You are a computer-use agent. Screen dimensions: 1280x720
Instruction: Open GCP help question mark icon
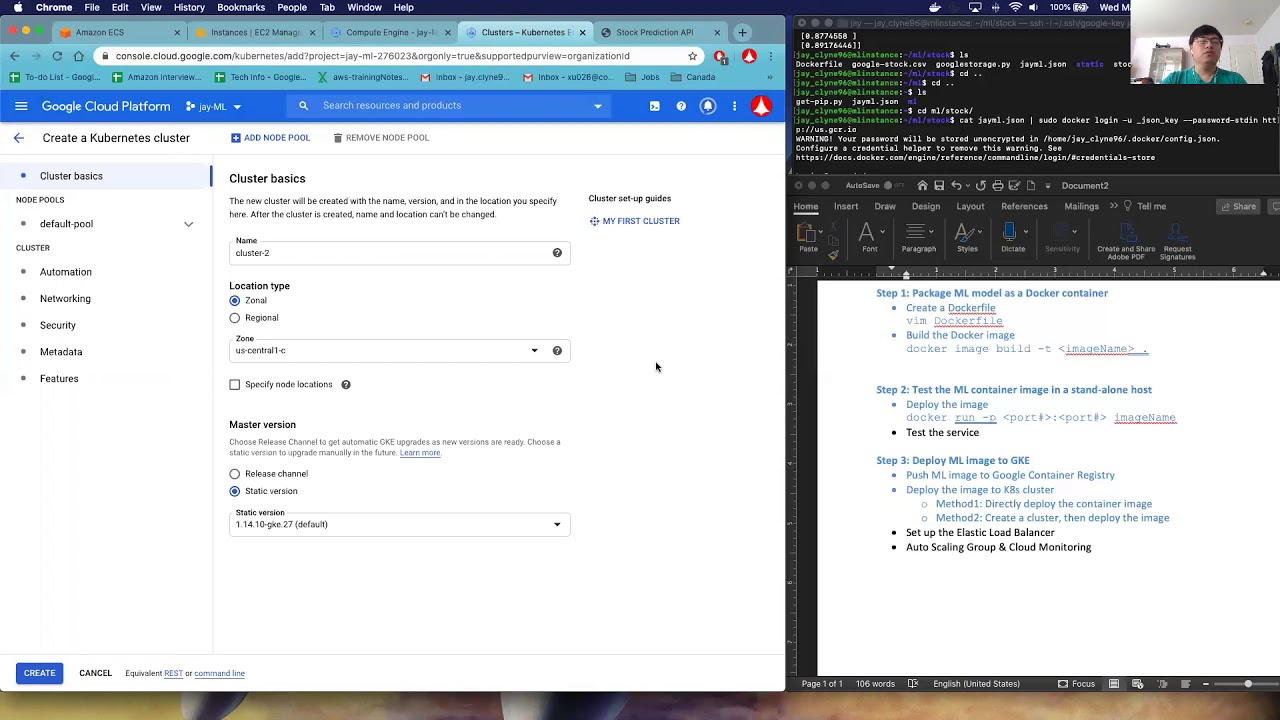coord(681,106)
